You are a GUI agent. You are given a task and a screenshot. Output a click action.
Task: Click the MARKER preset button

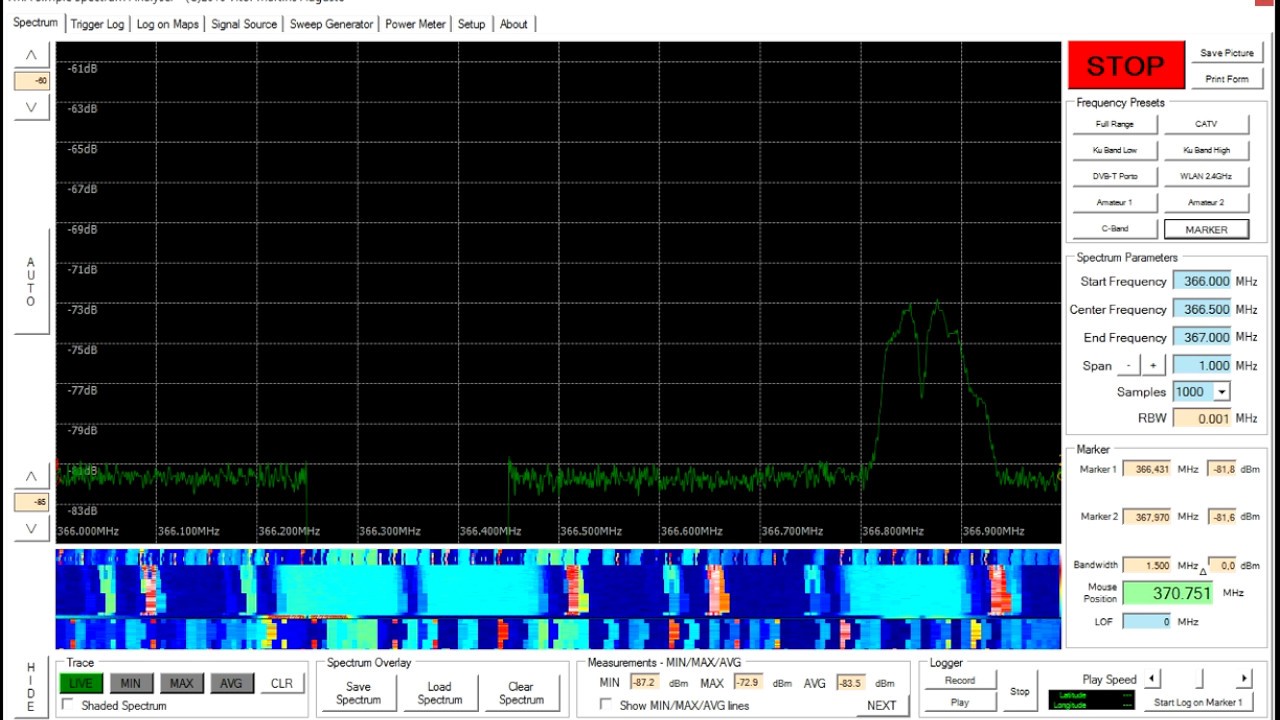point(1206,229)
